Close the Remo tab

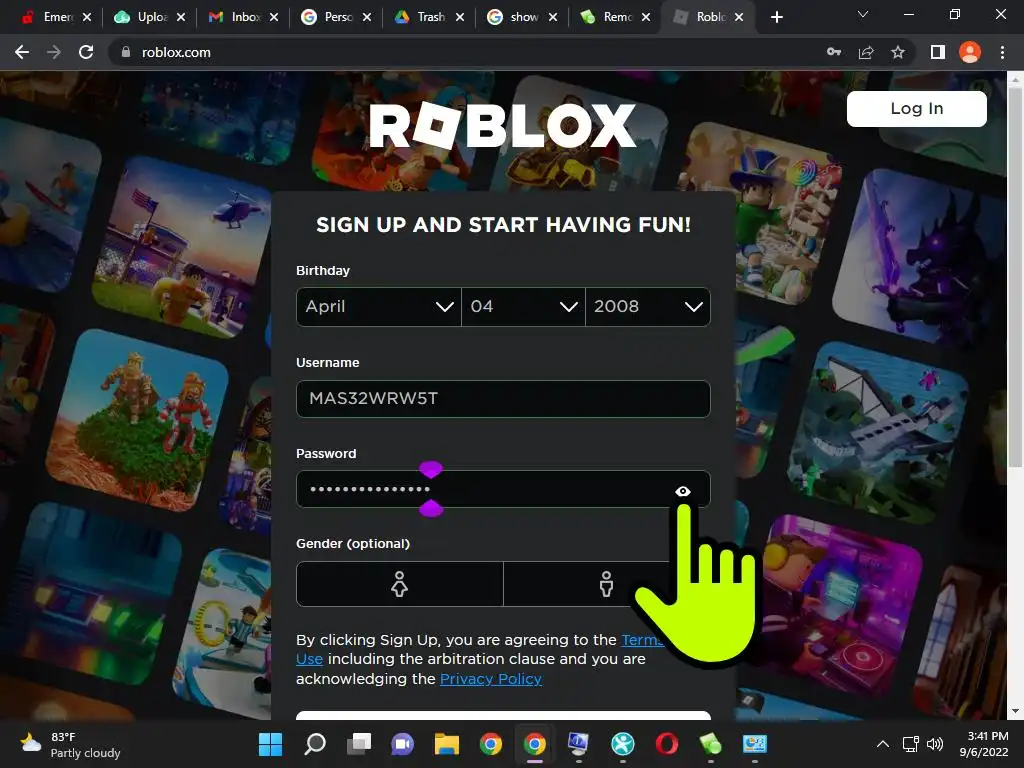646,17
